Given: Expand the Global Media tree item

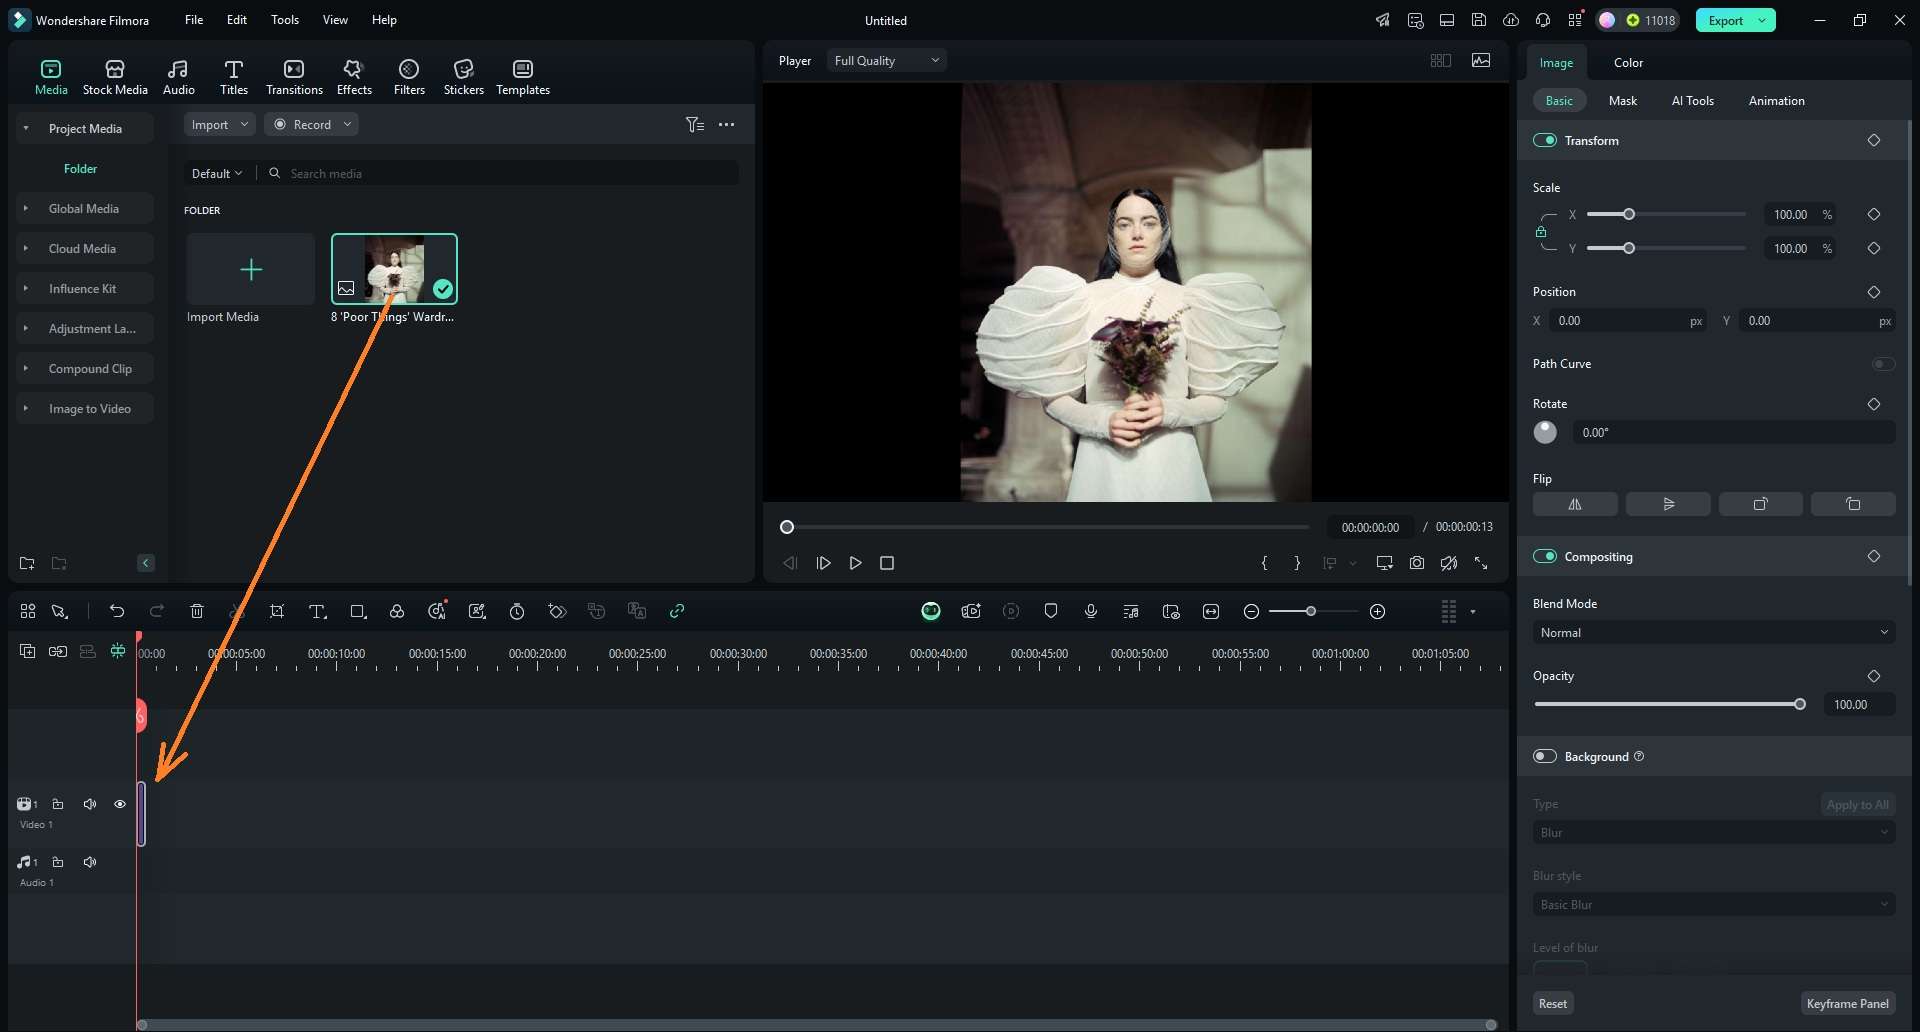Looking at the screenshot, I should tap(26, 209).
